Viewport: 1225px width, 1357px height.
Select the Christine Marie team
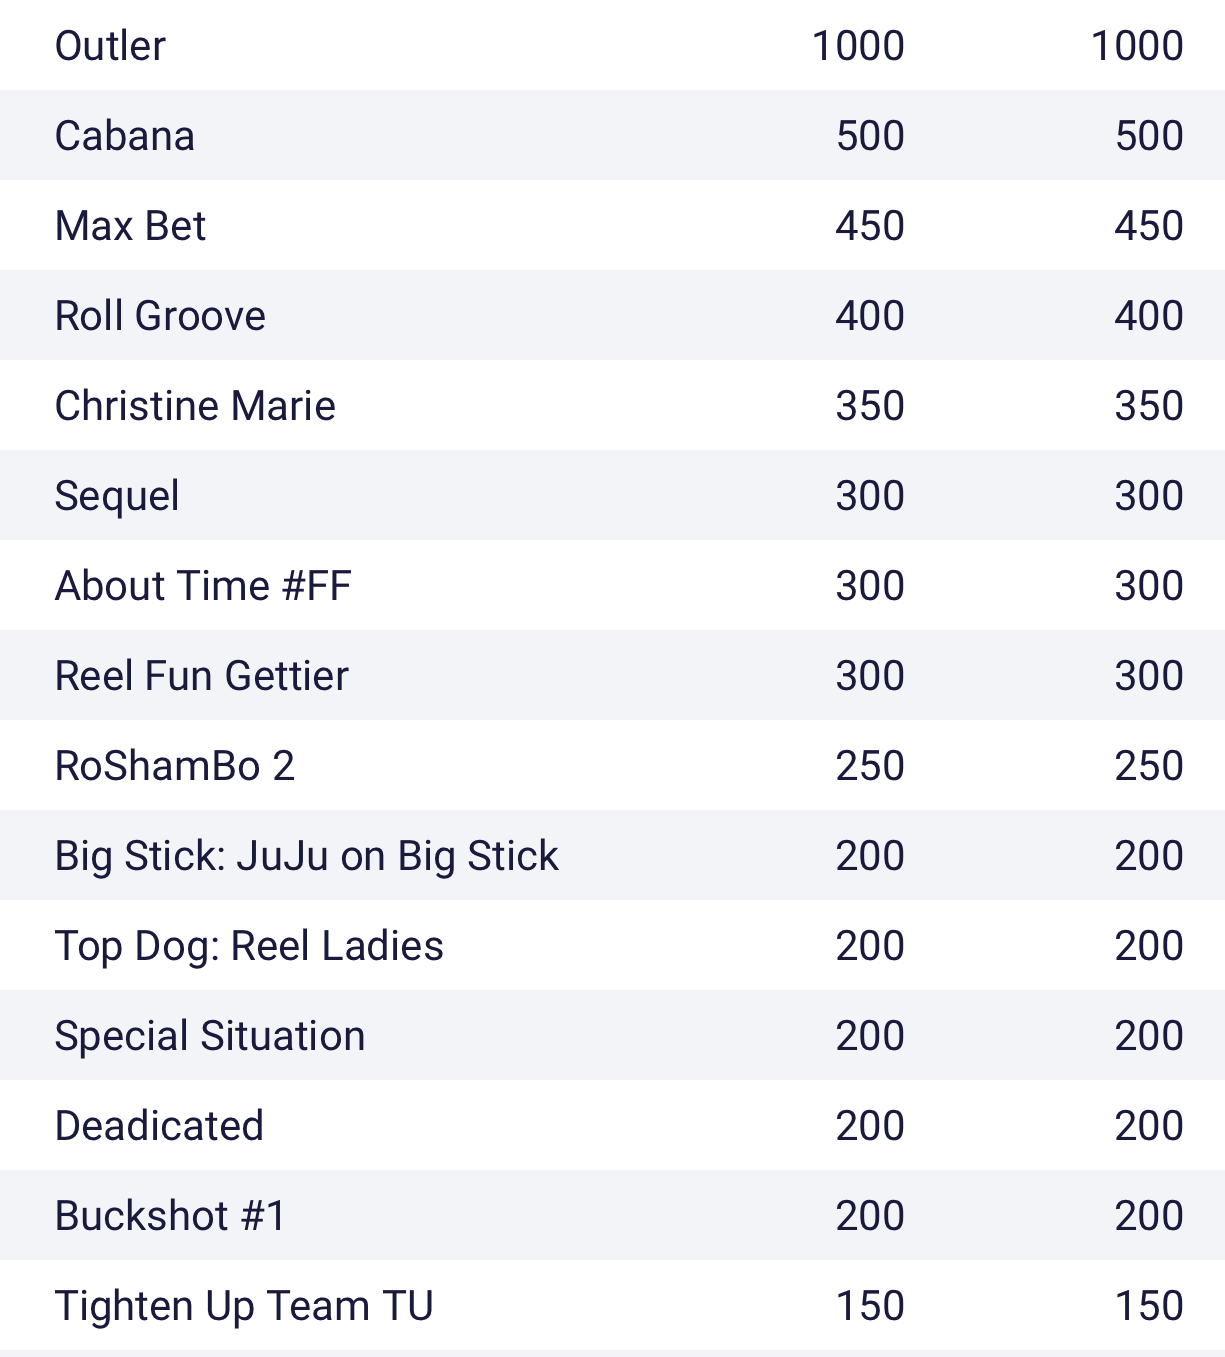(196, 406)
